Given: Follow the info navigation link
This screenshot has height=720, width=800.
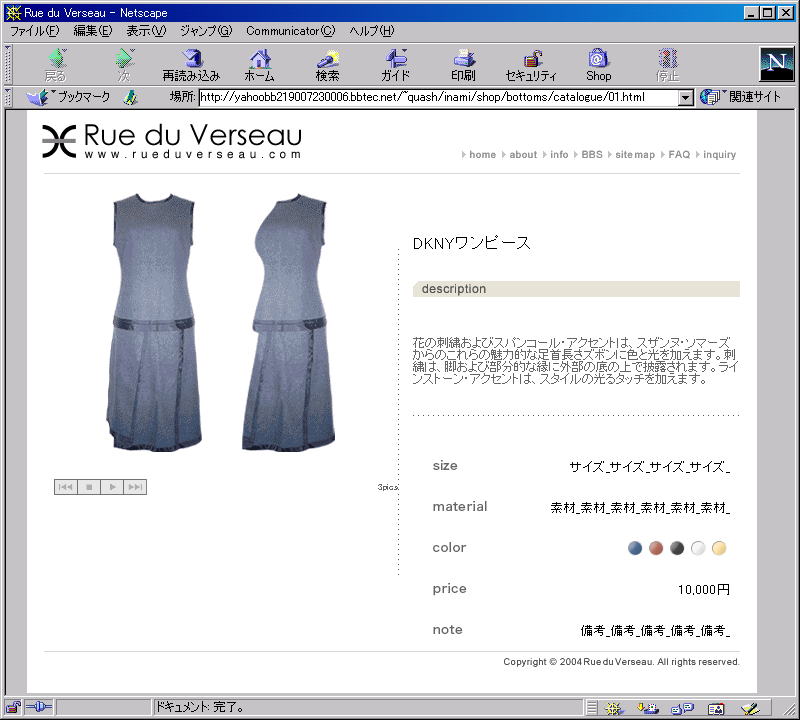Looking at the screenshot, I should click(559, 155).
